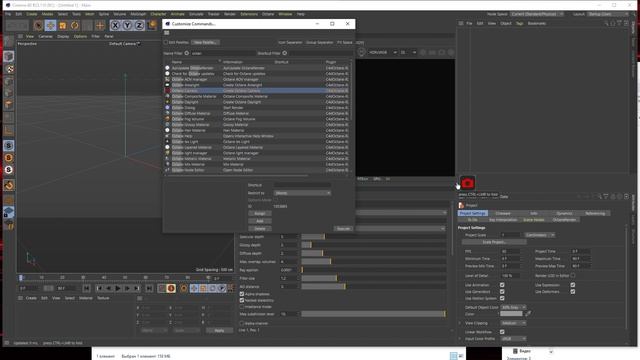Open the Project Scale units dropdown

click(x=539, y=235)
